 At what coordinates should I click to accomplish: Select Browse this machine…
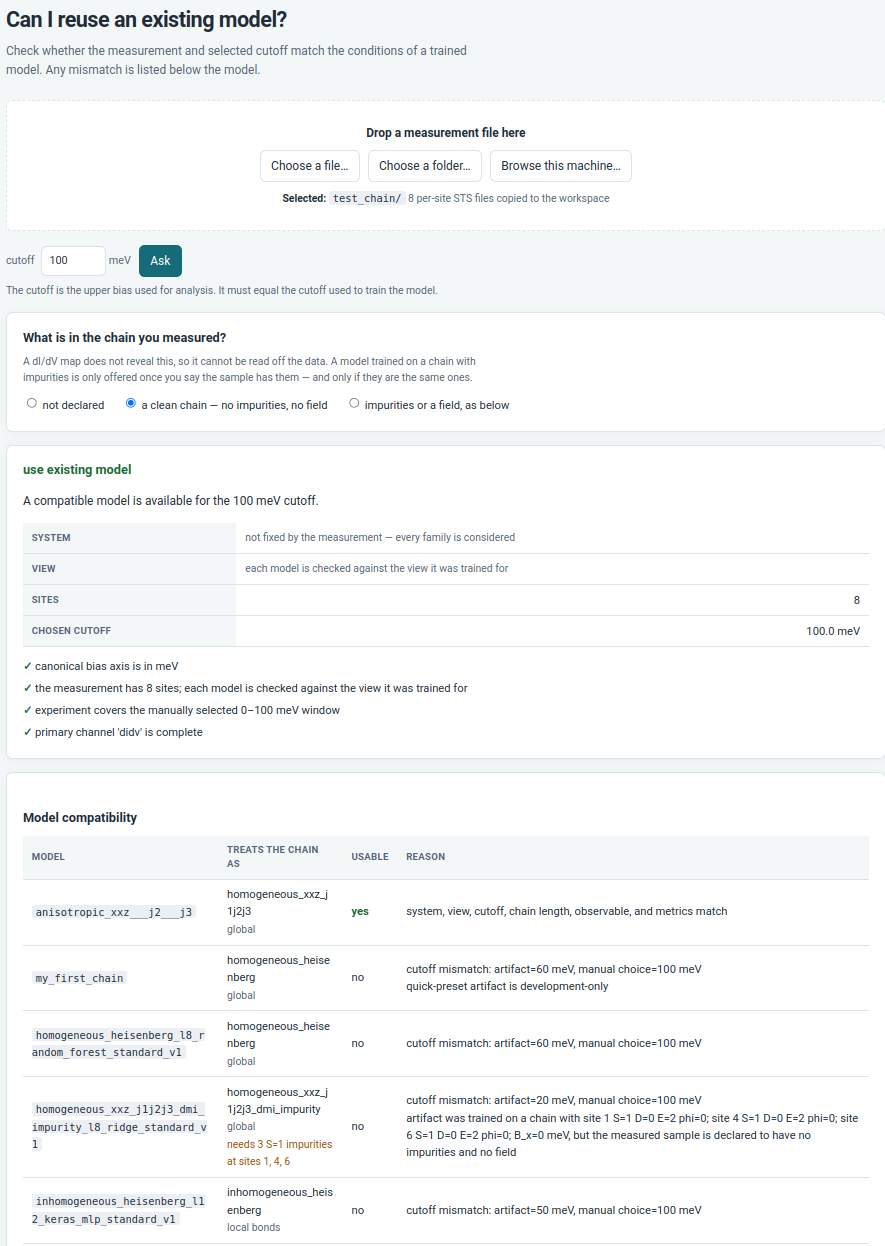pyautogui.click(x=561, y=166)
